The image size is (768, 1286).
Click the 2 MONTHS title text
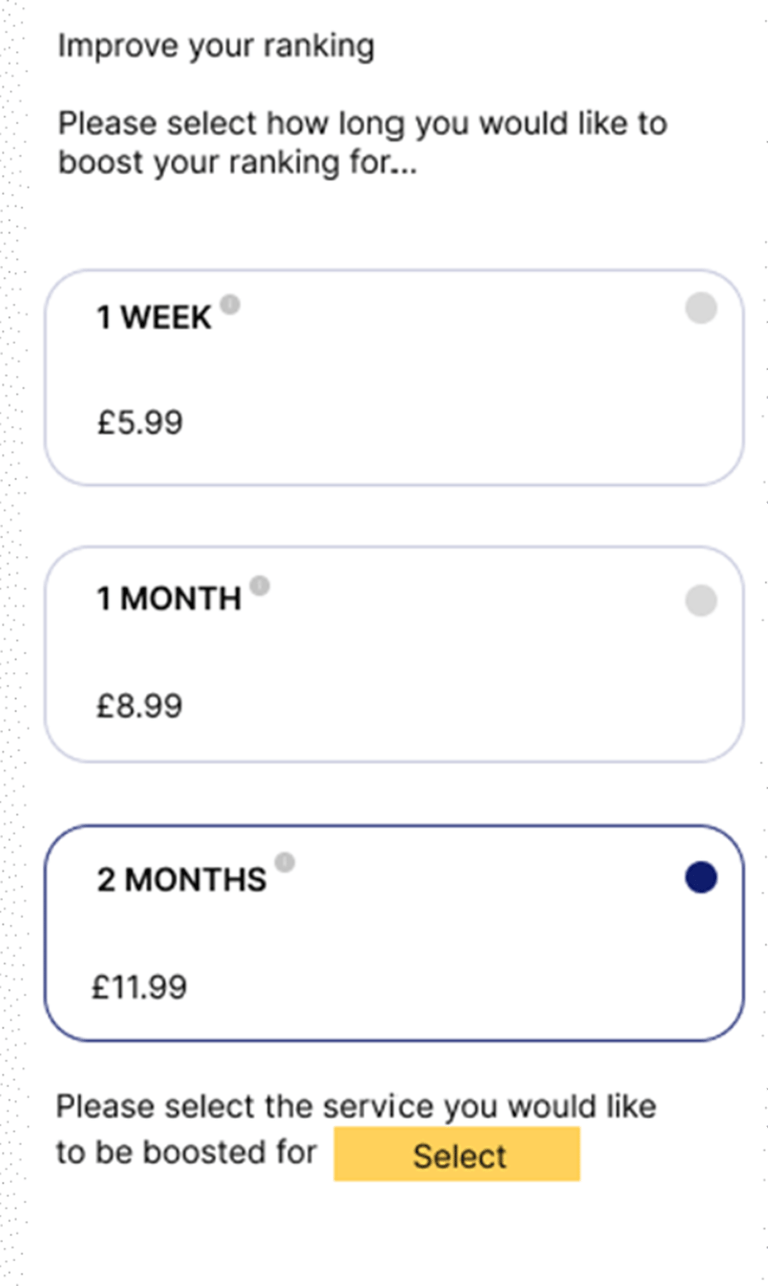pos(182,880)
